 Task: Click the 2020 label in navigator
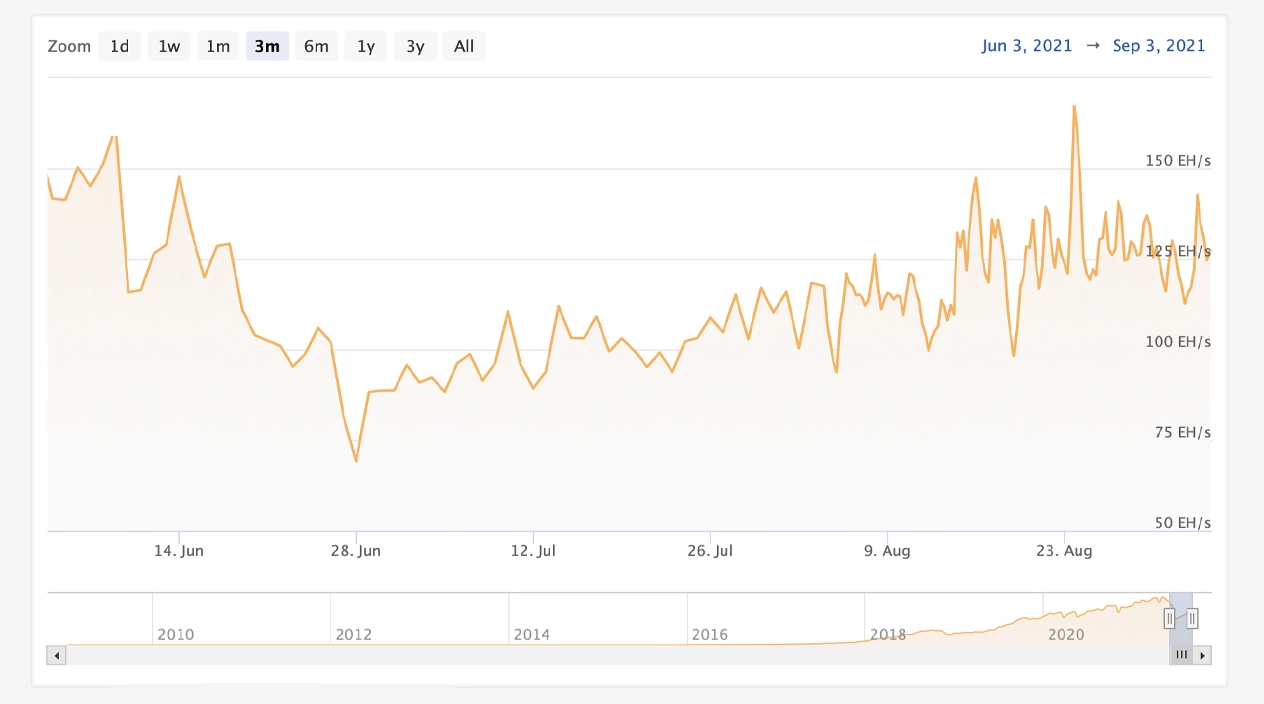point(1066,634)
